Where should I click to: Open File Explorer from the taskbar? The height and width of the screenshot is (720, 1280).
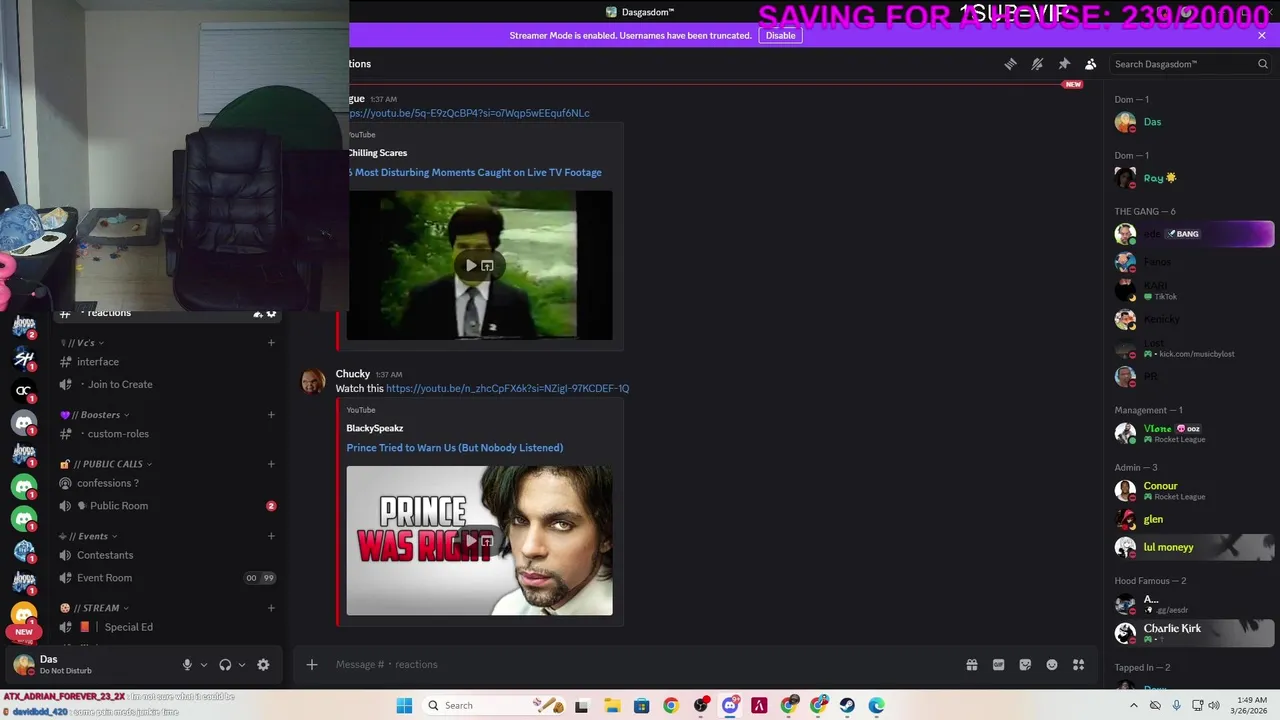tap(612, 705)
